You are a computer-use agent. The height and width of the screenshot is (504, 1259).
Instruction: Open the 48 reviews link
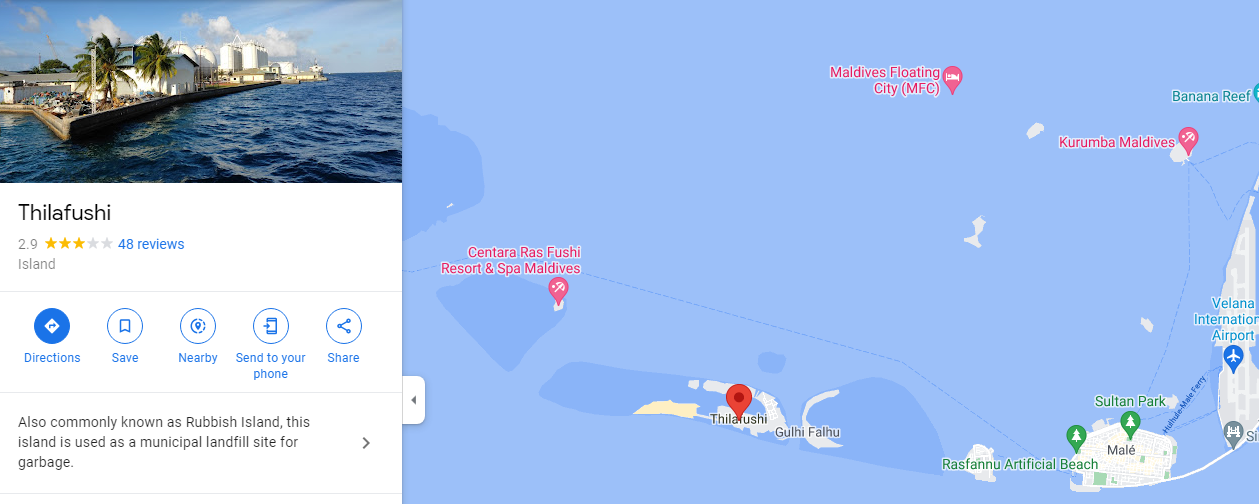pyautogui.click(x=151, y=244)
